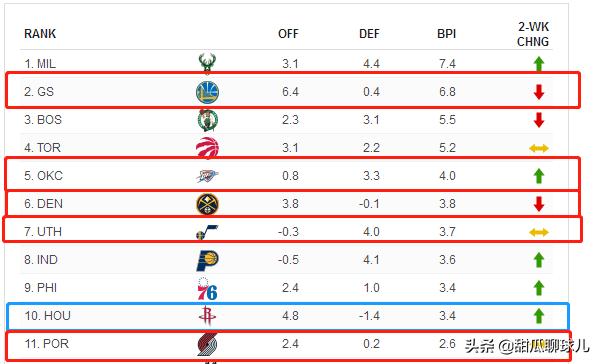600x364 pixels.
Task: Click the Utah Jazz logo
Action: click(x=207, y=232)
